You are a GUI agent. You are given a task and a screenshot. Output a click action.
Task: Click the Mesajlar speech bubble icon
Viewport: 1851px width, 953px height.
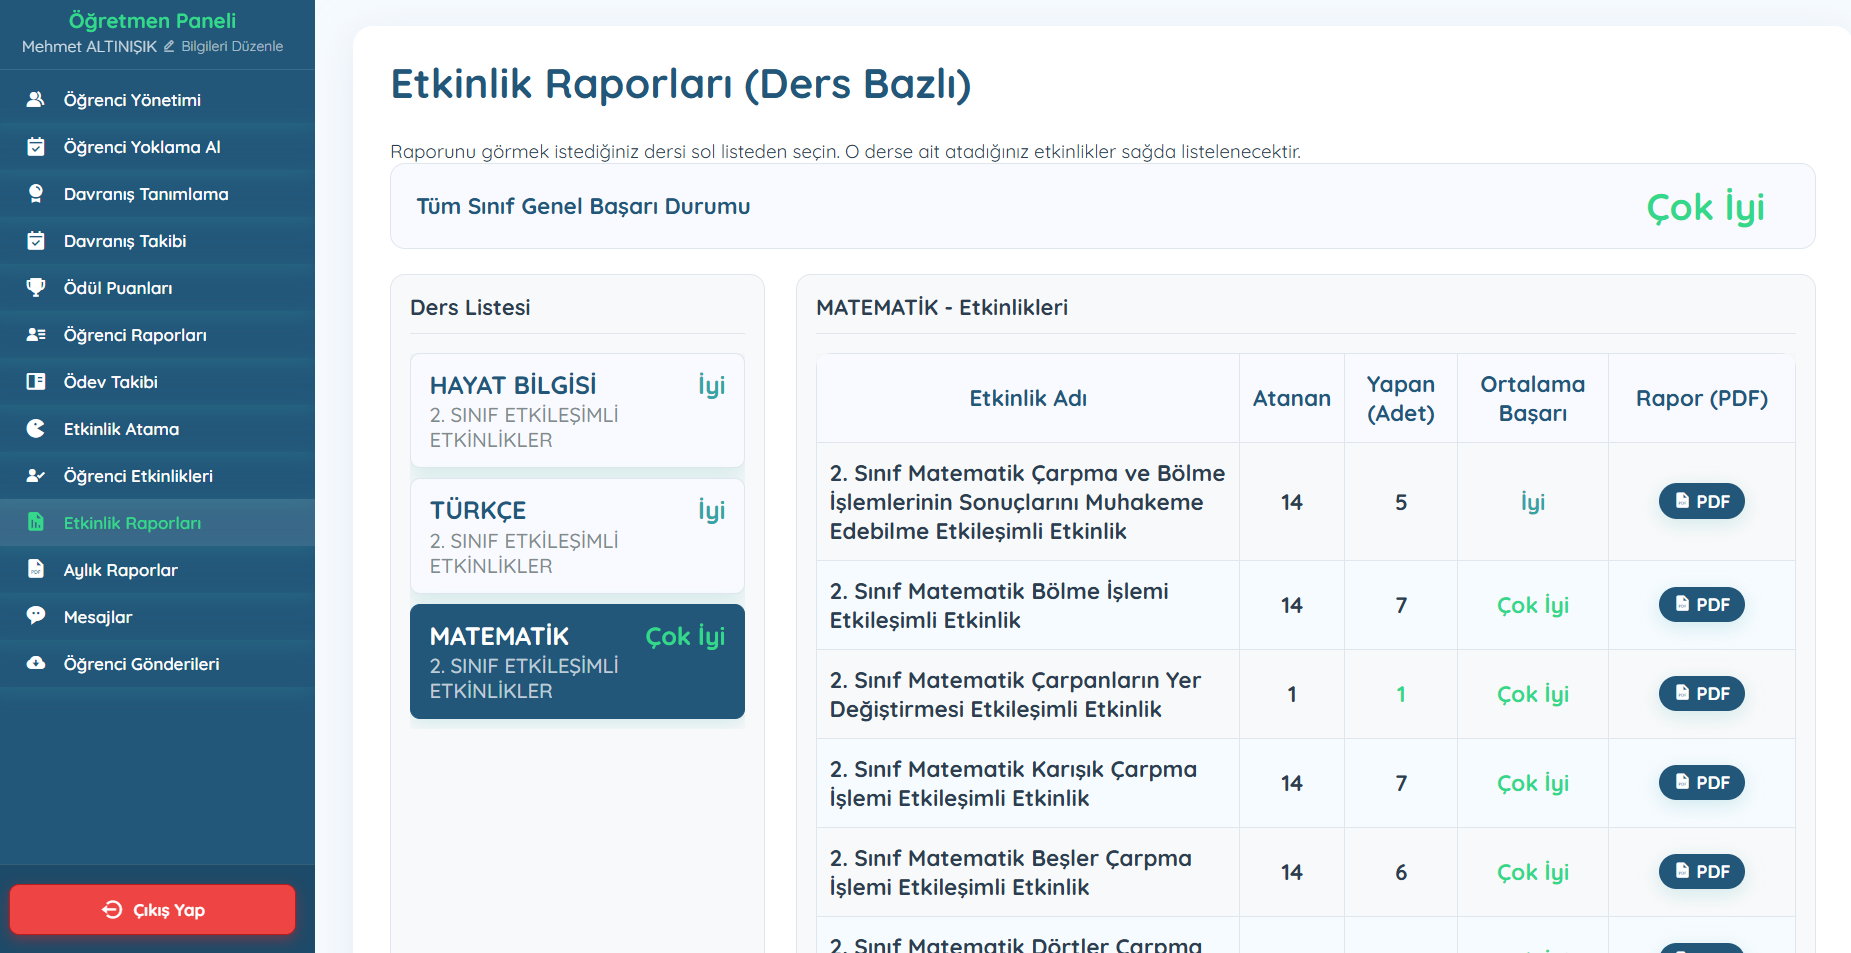36,616
